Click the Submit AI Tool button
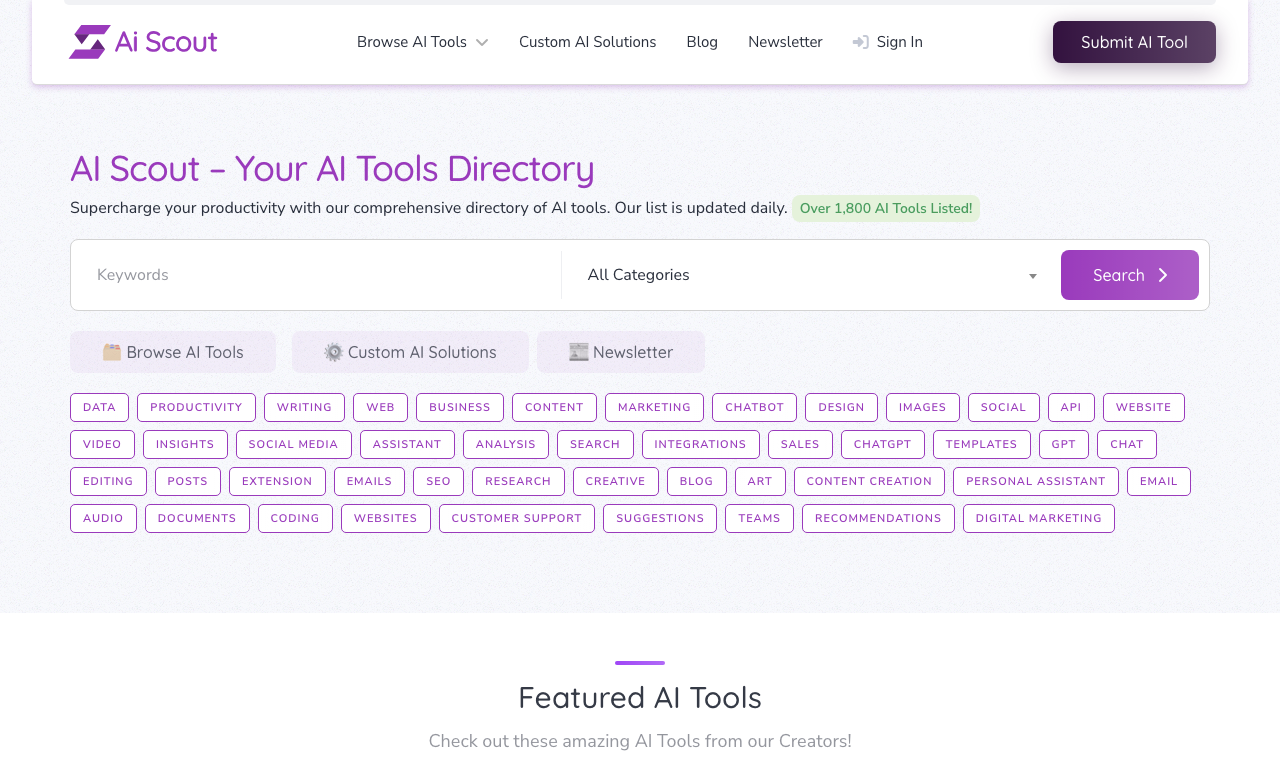This screenshot has height=768, width=1280. [1134, 42]
